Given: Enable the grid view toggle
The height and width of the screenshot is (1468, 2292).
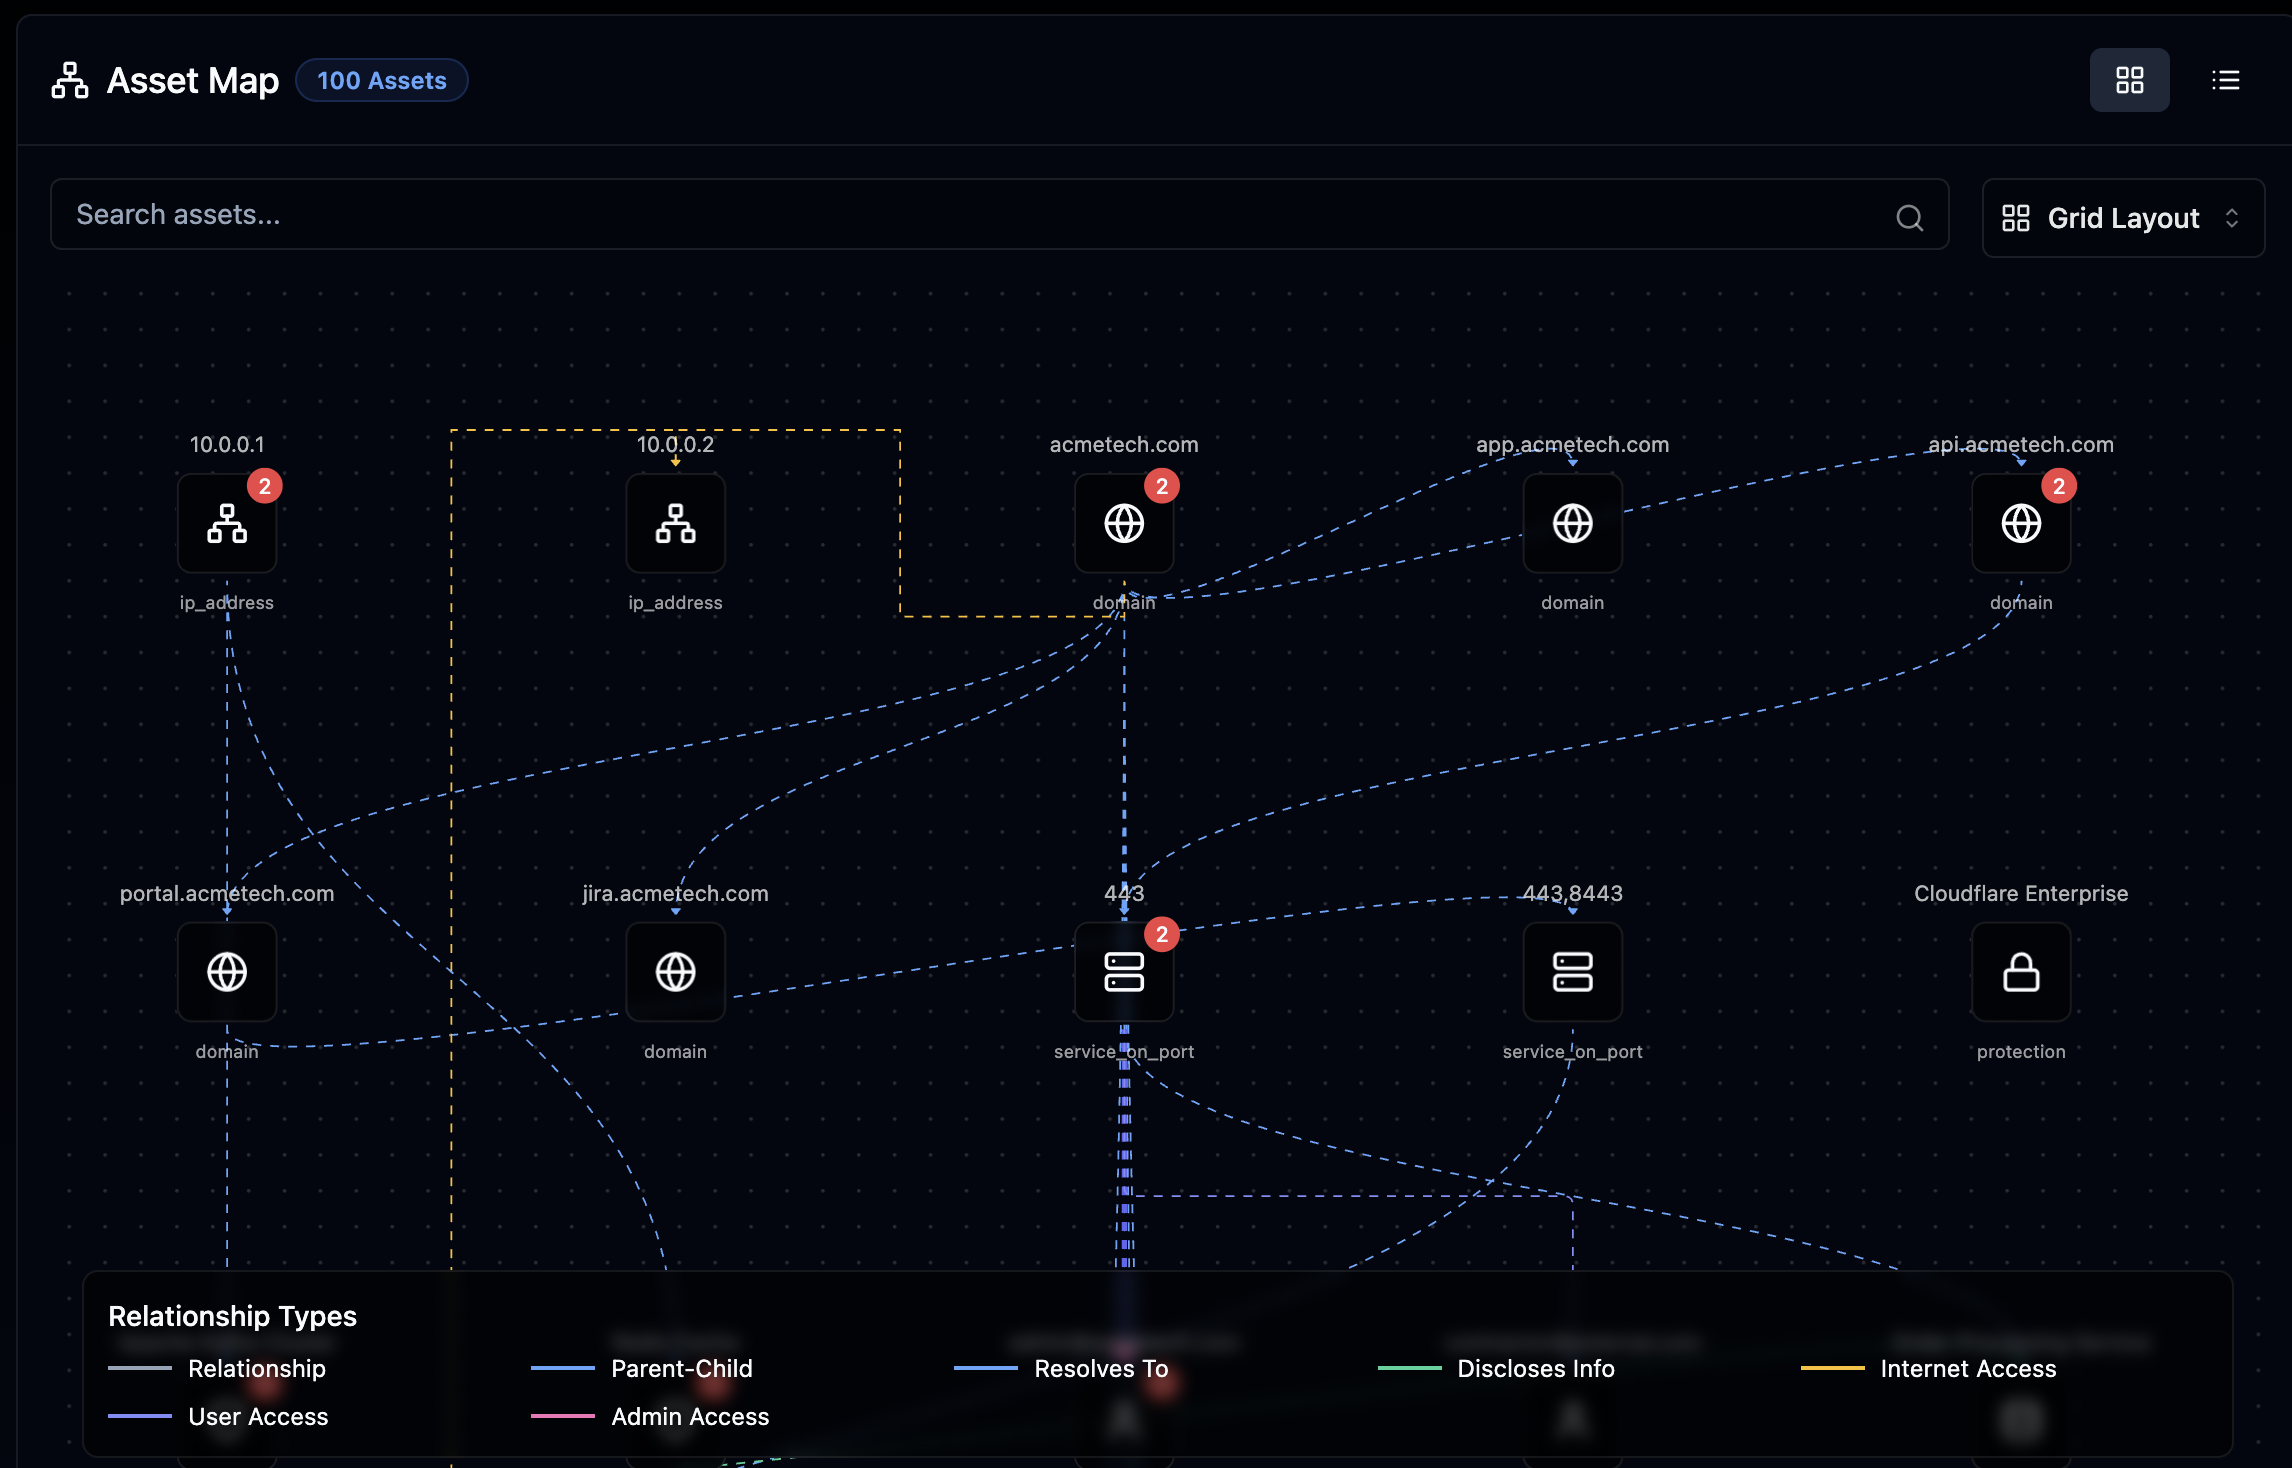Looking at the screenshot, I should [2129, 80].
